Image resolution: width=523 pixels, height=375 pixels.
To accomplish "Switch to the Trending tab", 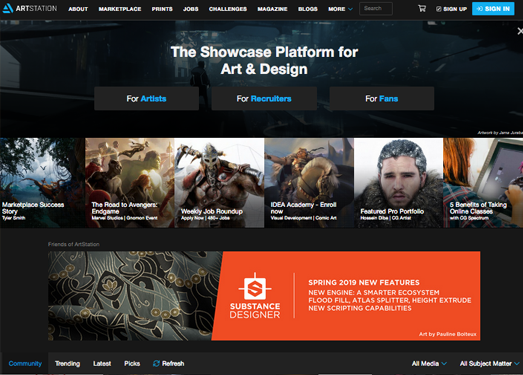I will pos(67,363).
